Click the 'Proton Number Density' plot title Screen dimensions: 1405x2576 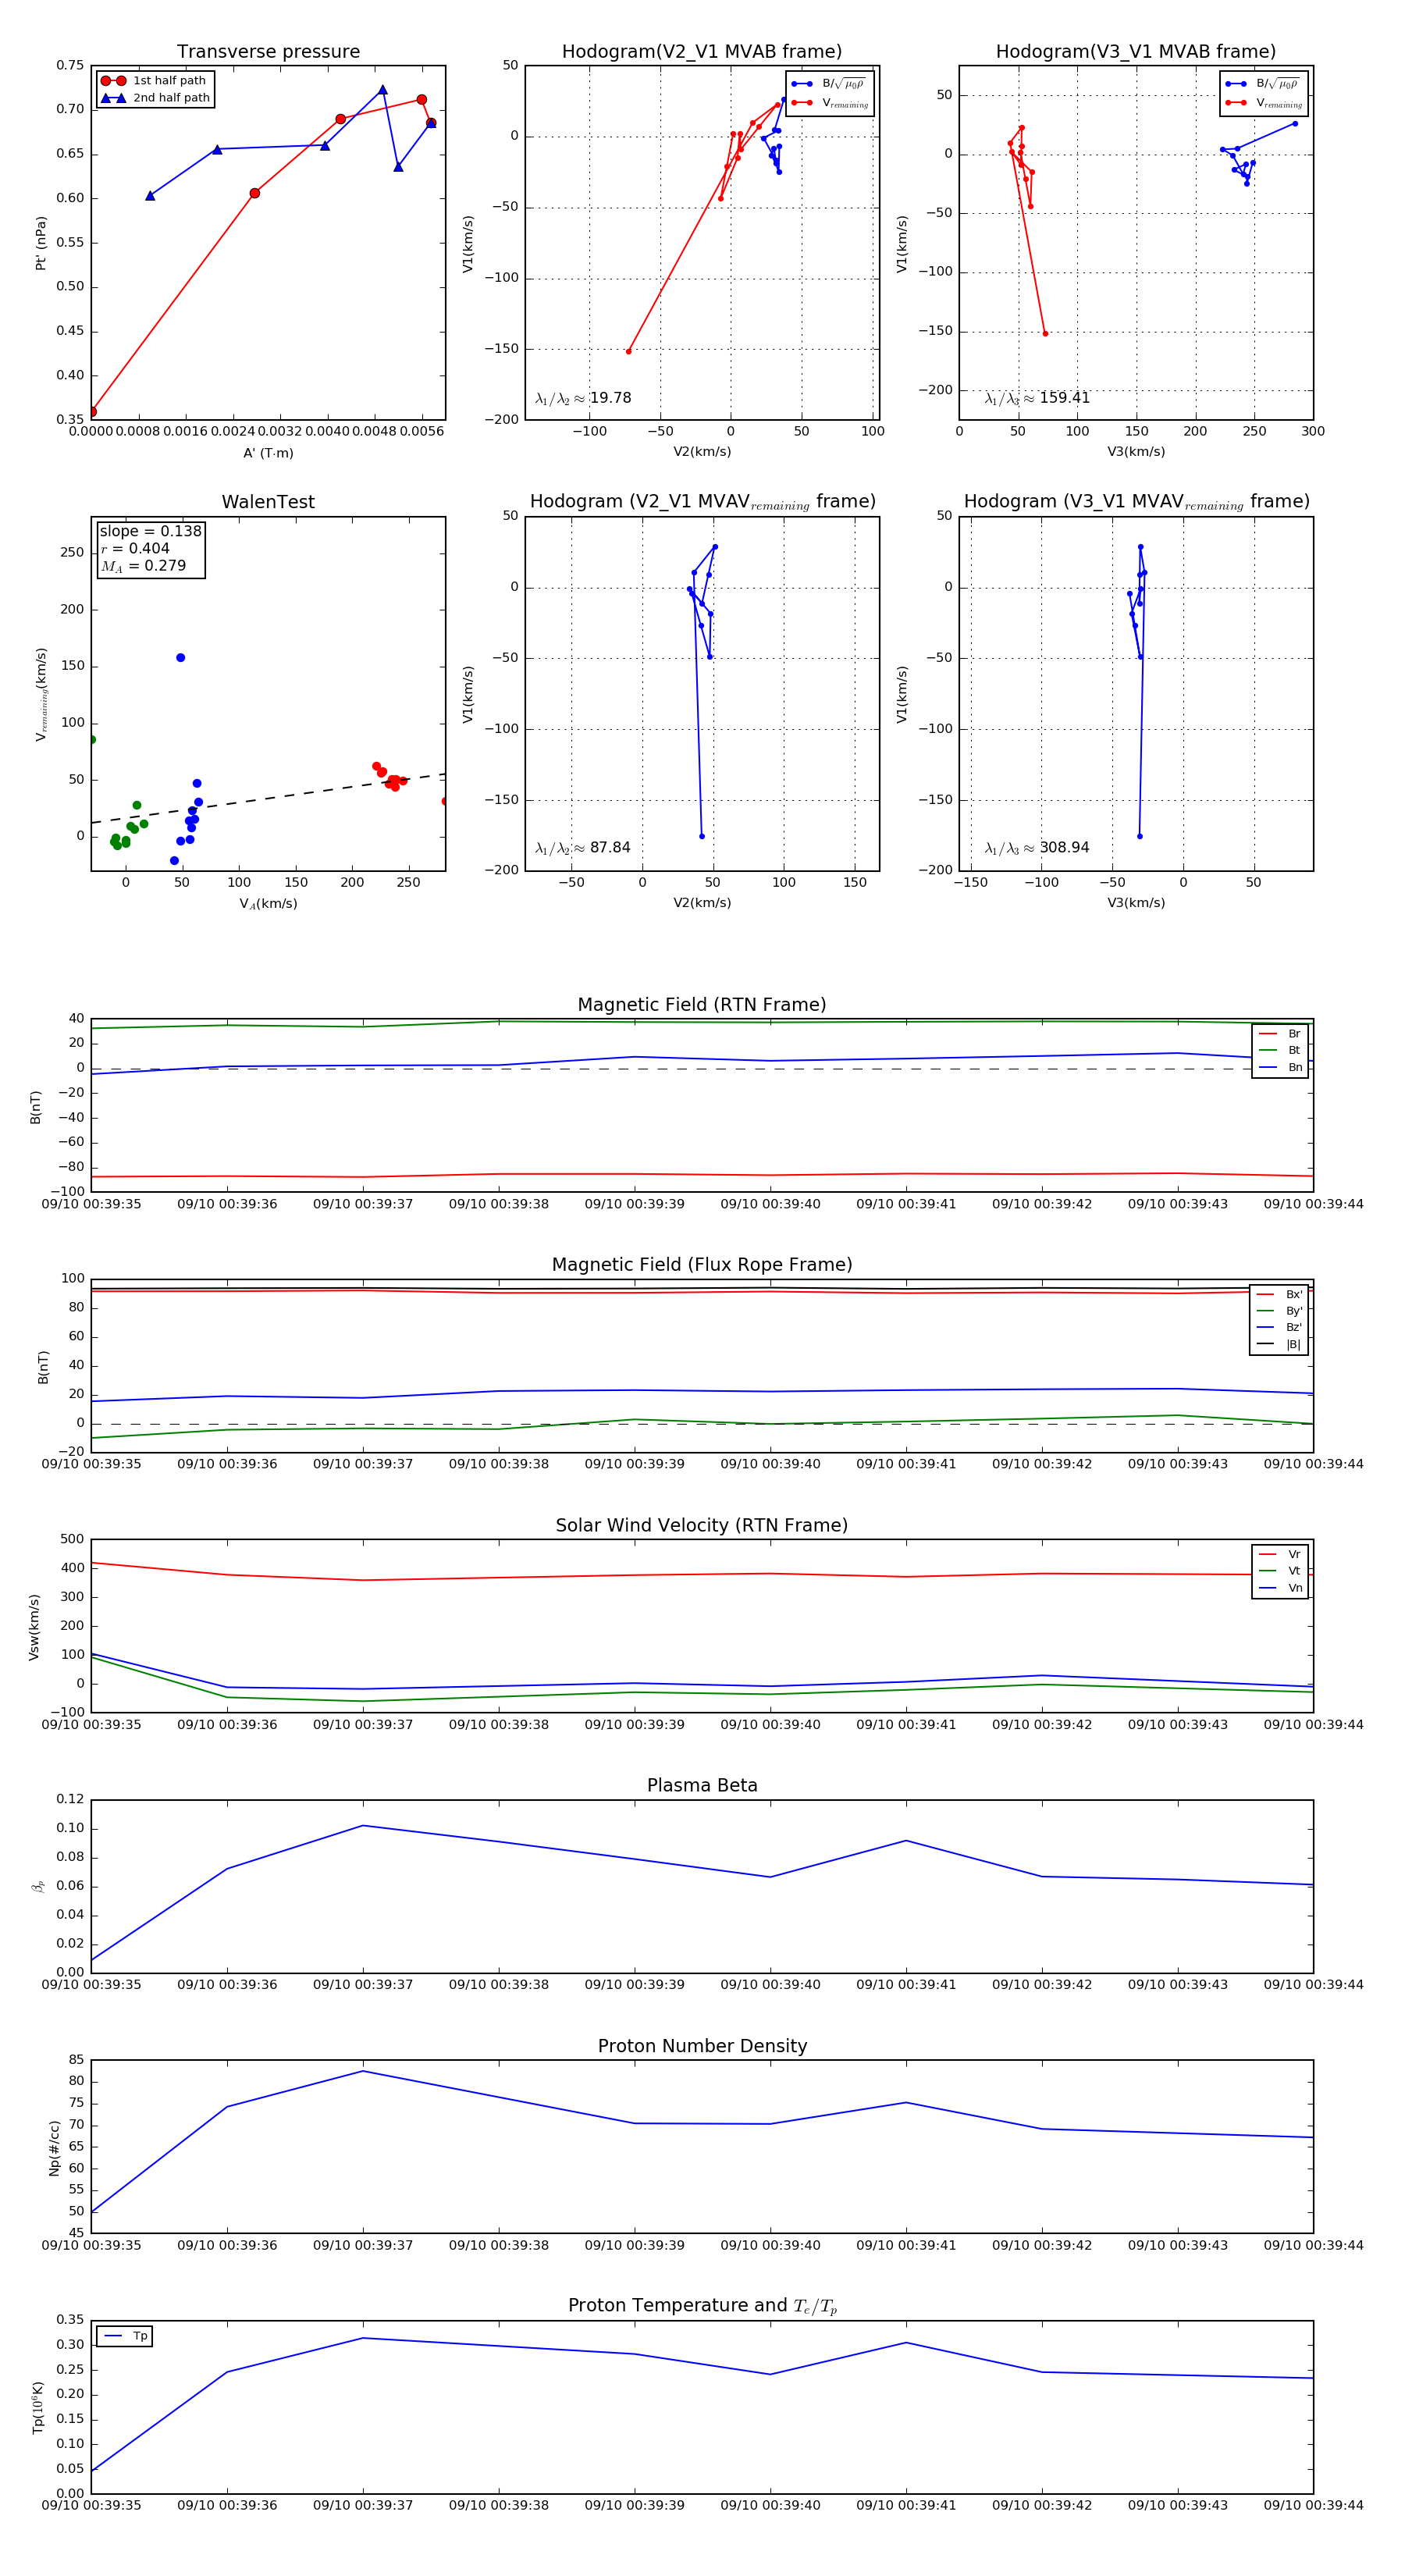702,2046
